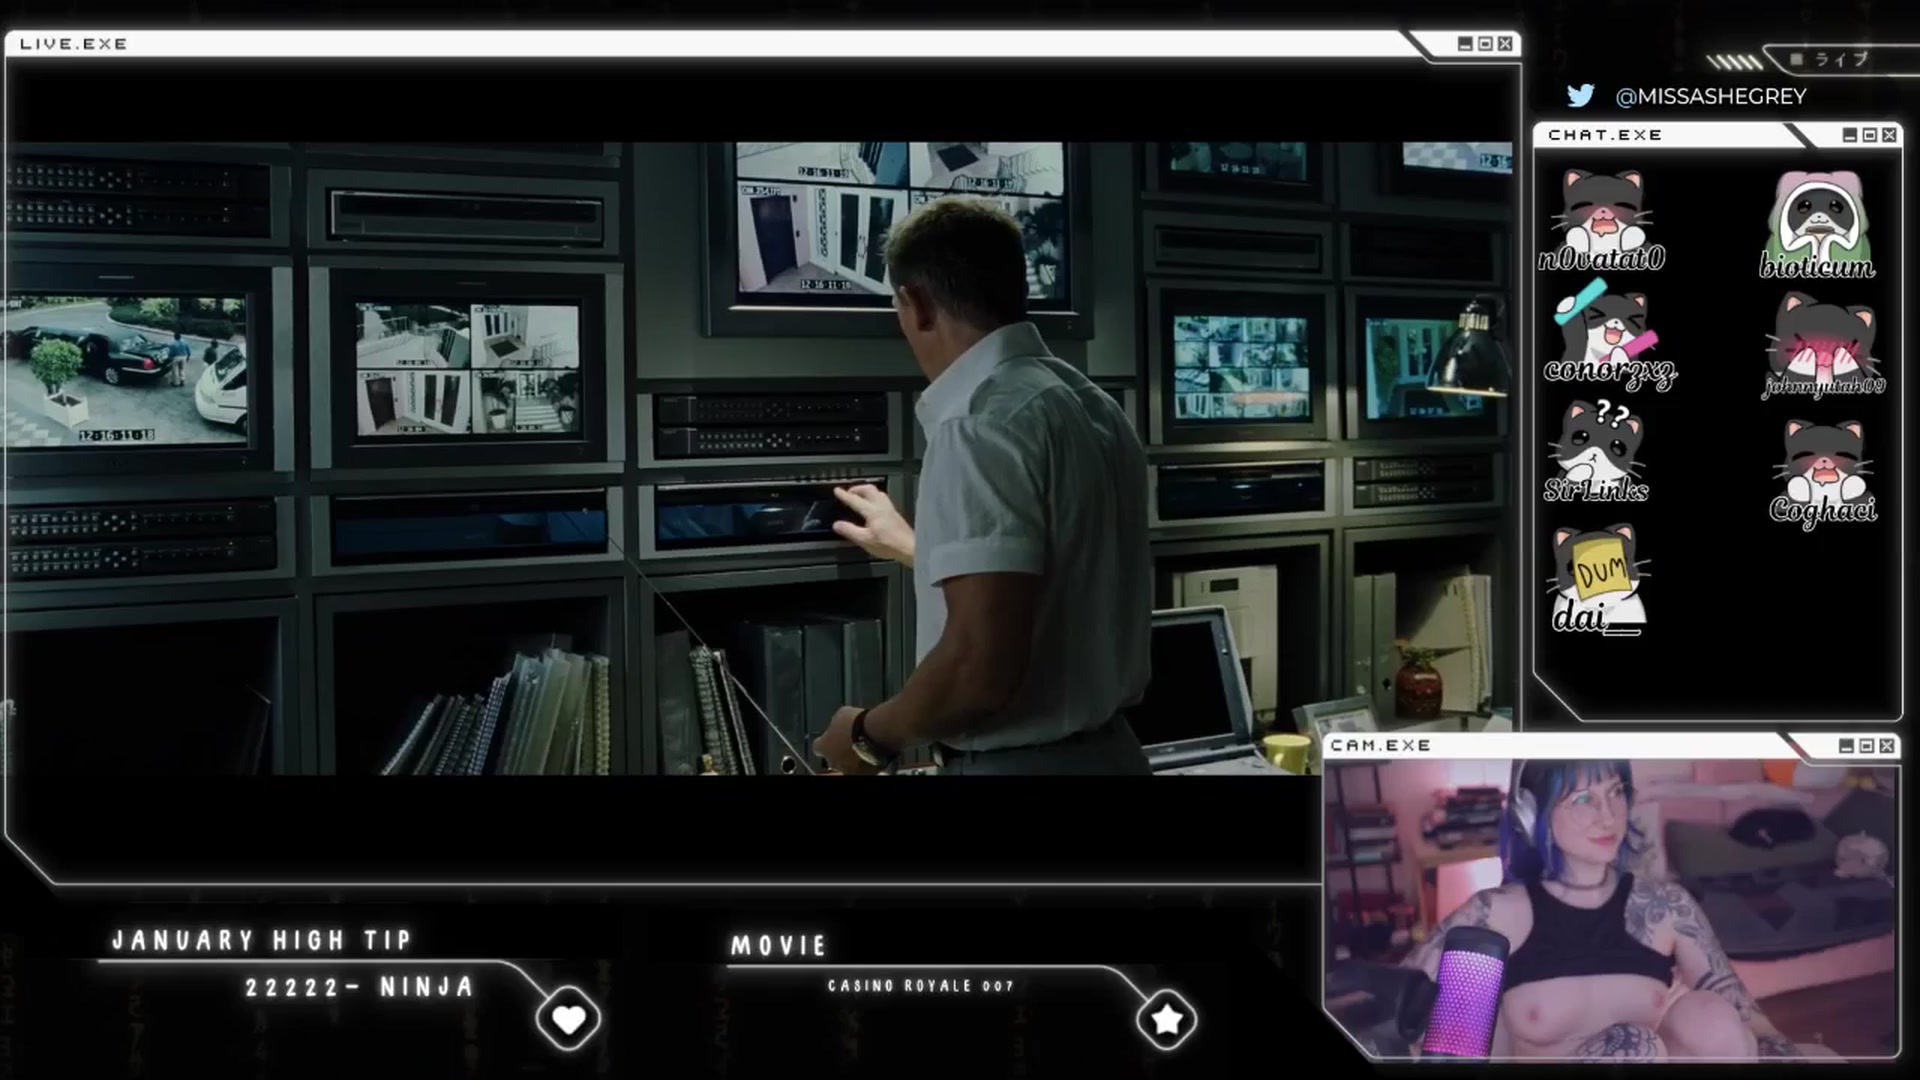Close the LIVE.EXE window
Viewport: 1920px width, 1080px height.
tap(1505, 44)
